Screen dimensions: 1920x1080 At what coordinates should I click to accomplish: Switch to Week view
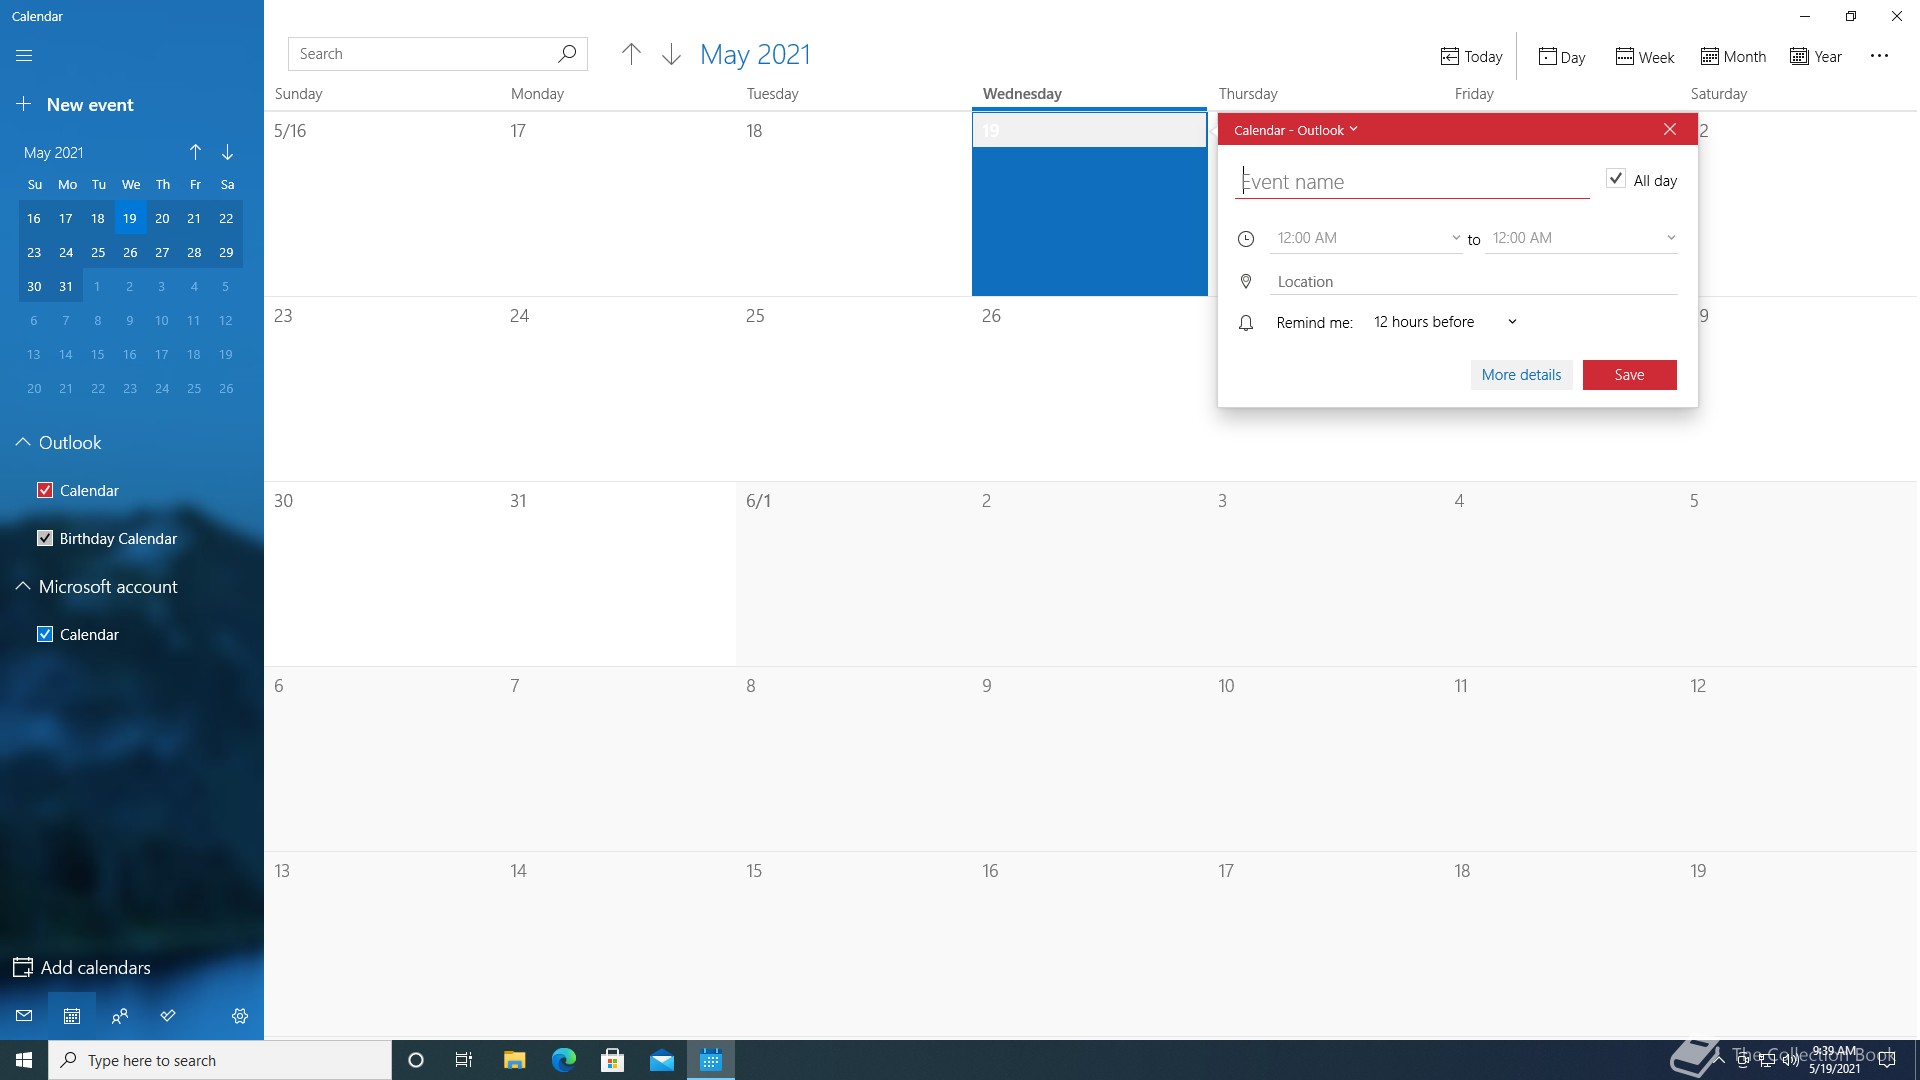point(1645,57)
